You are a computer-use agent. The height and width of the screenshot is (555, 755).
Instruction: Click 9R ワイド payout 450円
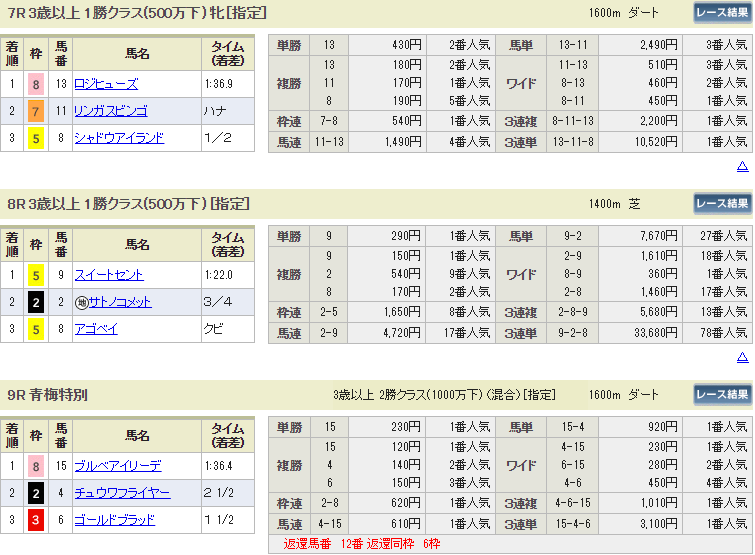coord(662,483)
